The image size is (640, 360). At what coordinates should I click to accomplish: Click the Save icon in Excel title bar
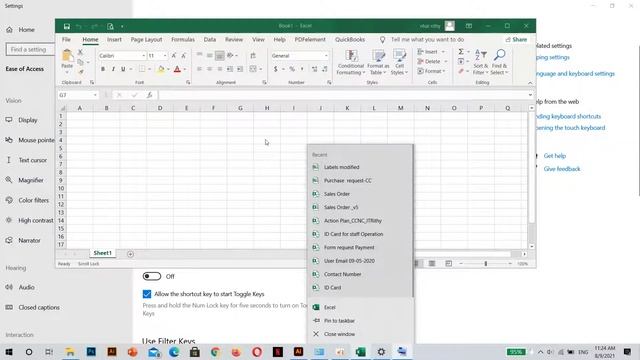67,27
